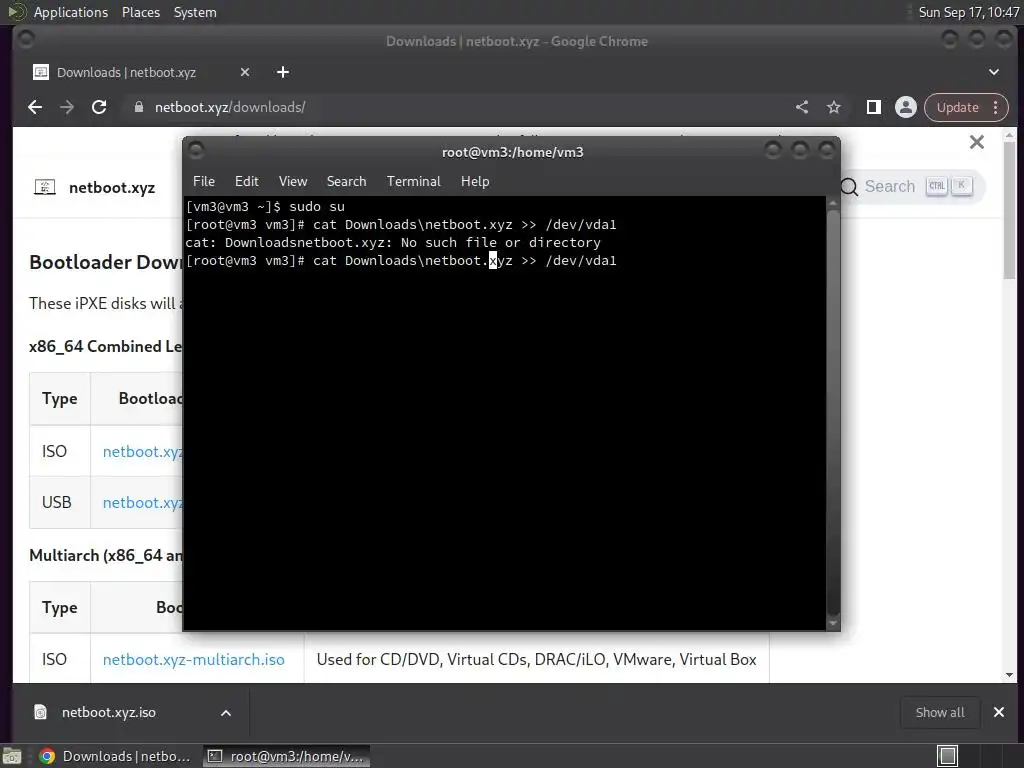Open a new Chrome tab
The image size is (1024, 768).
[283, 72]
